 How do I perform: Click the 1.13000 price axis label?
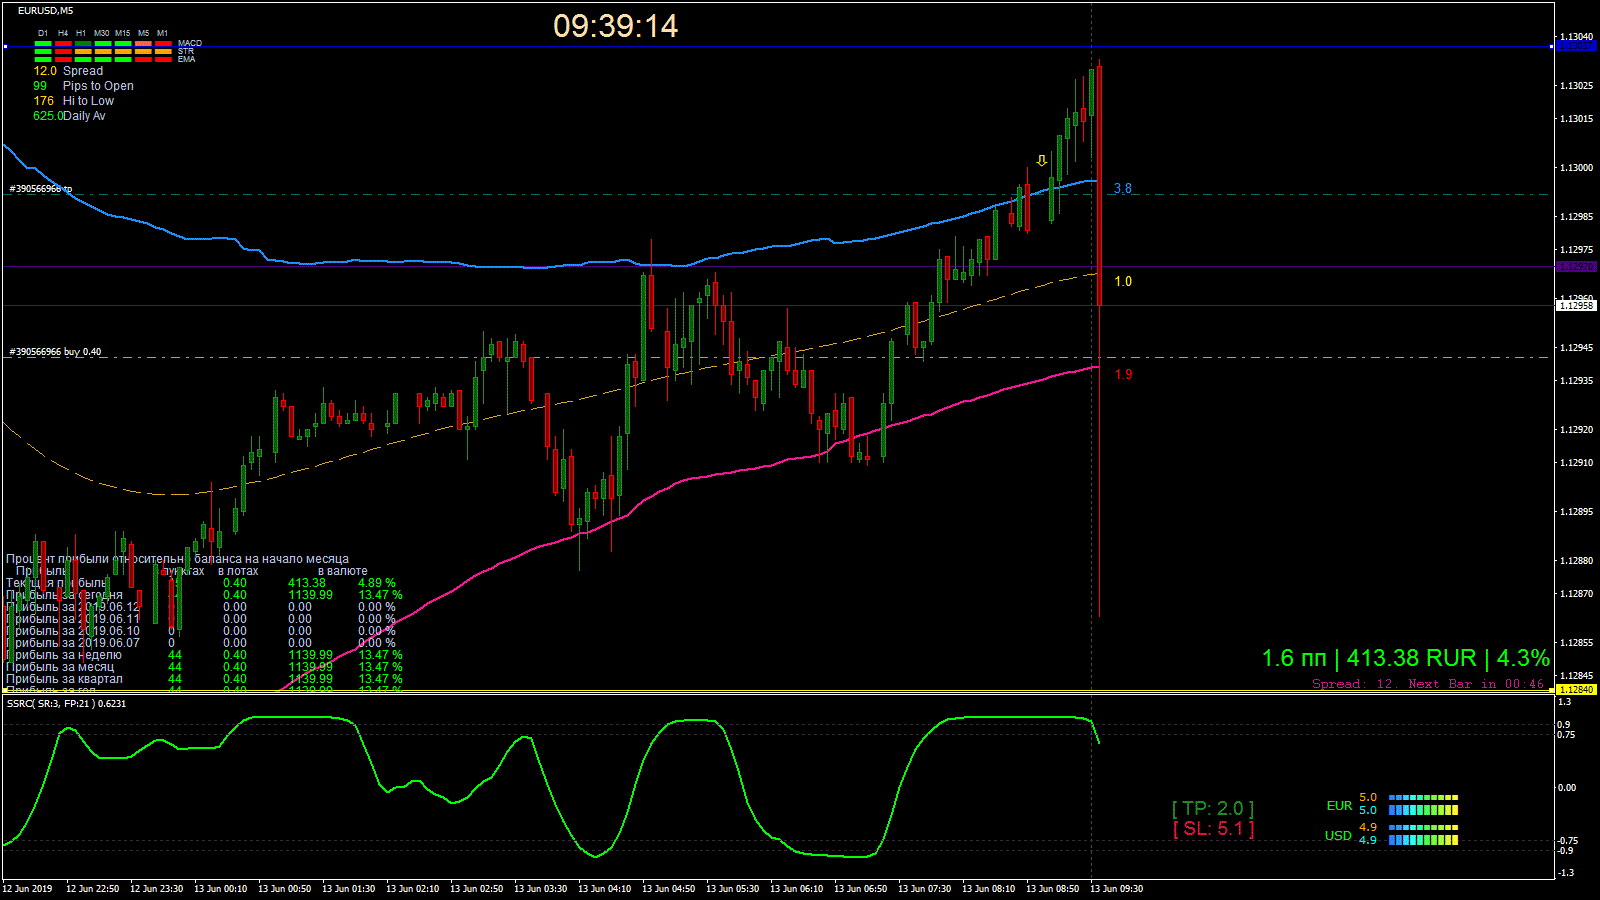(1577, 168)
